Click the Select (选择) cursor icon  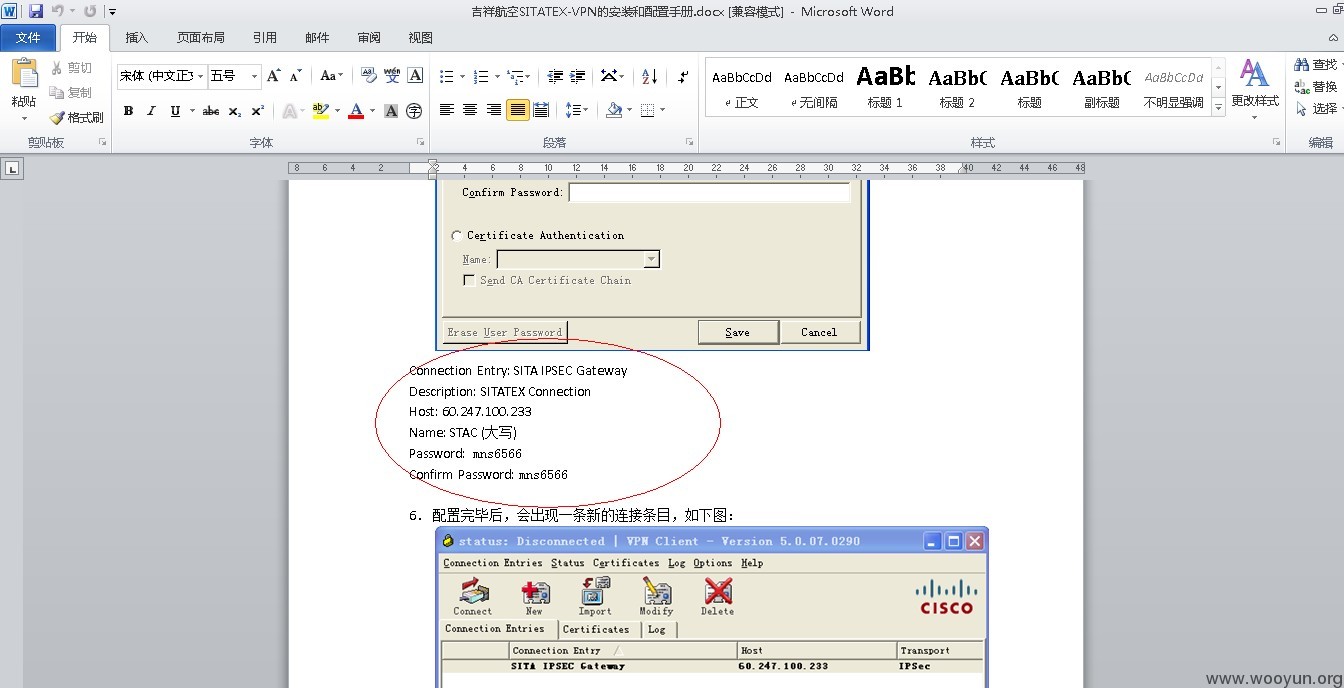1302,109
